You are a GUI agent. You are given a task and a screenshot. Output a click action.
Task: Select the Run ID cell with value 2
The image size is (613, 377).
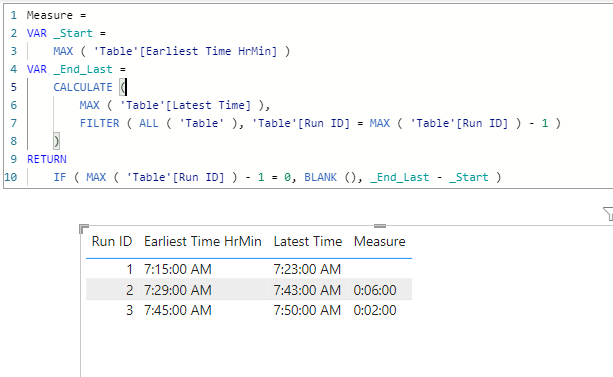coord(129,290)
